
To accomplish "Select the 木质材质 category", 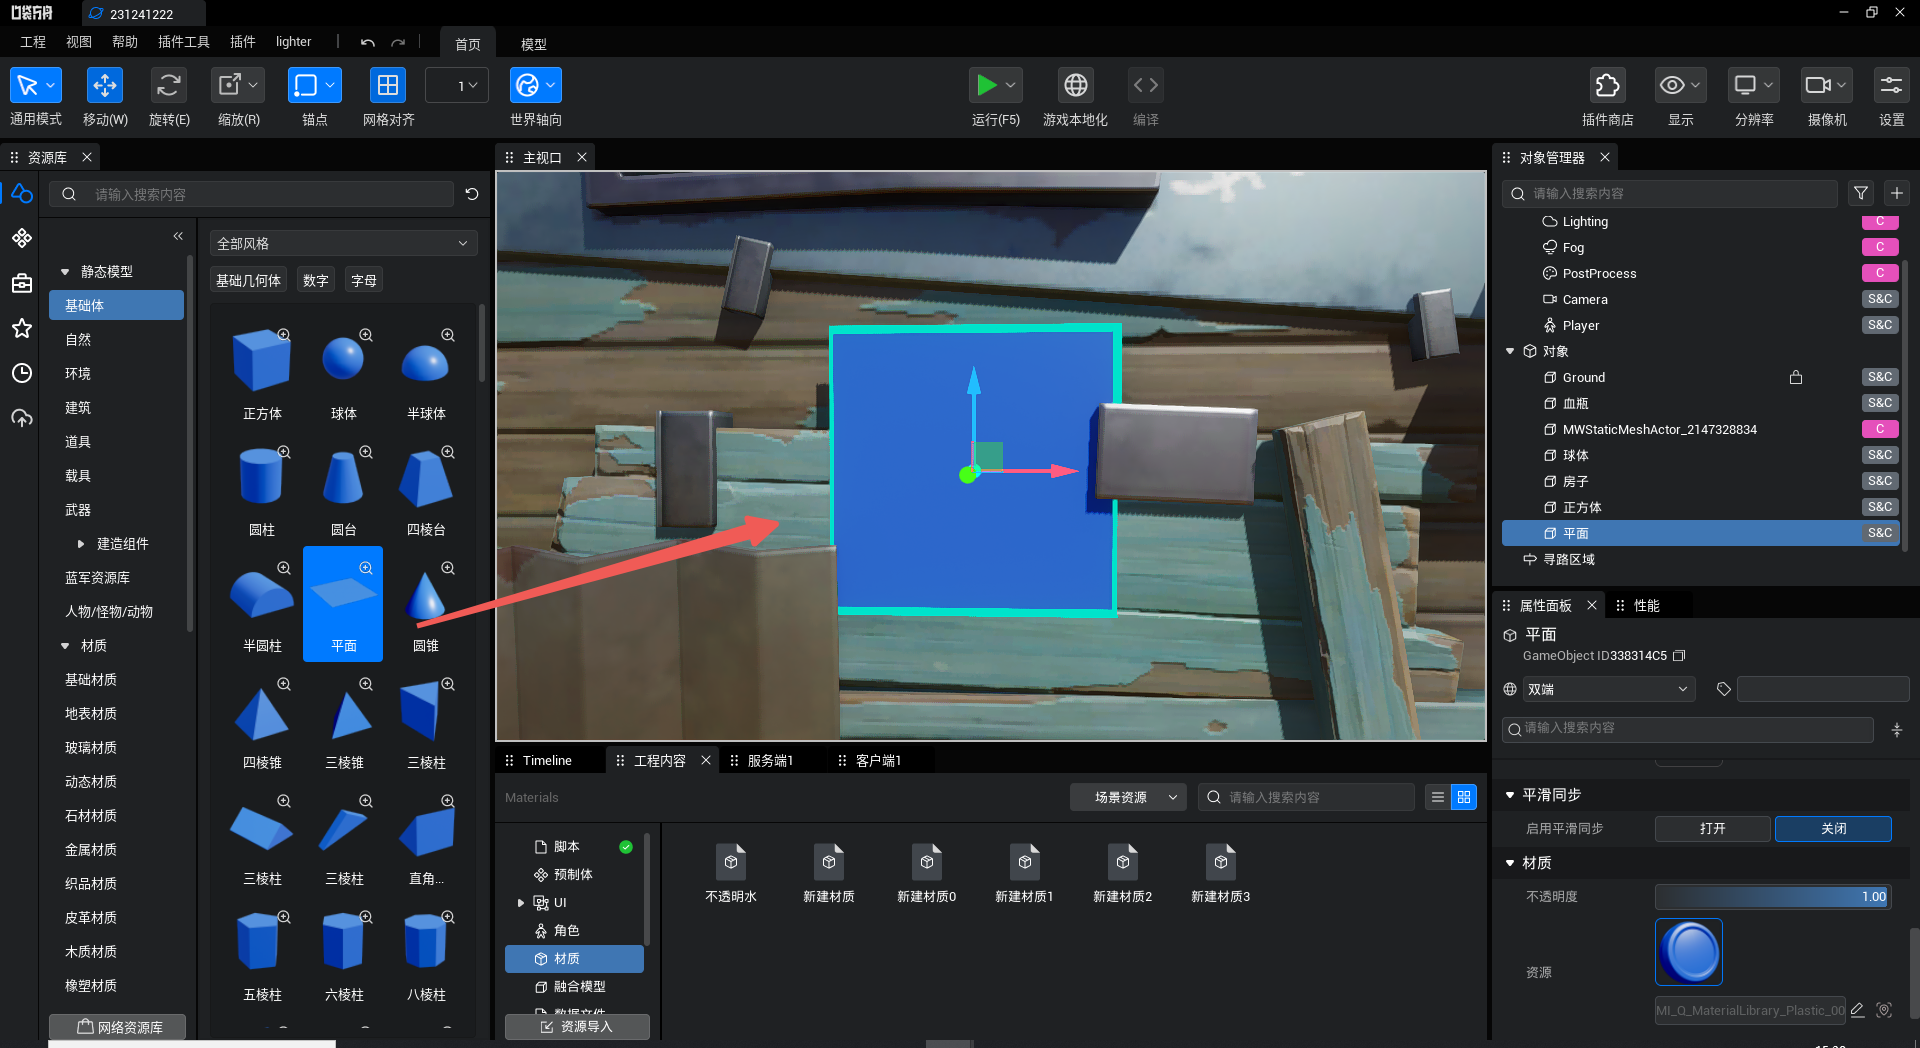I will [91, 952].
